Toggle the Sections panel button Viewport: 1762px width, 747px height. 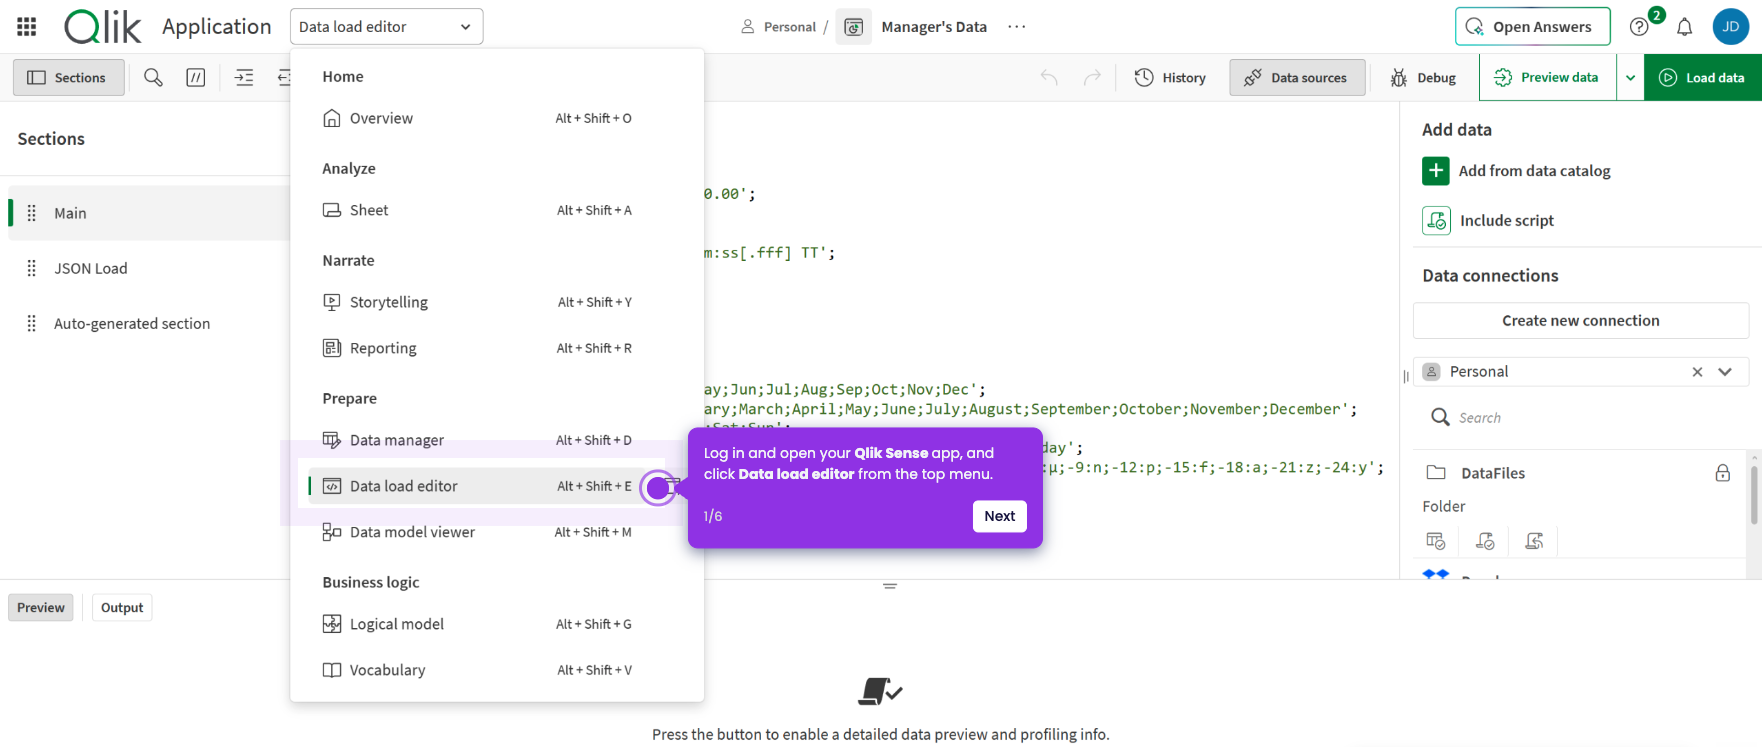68,77
